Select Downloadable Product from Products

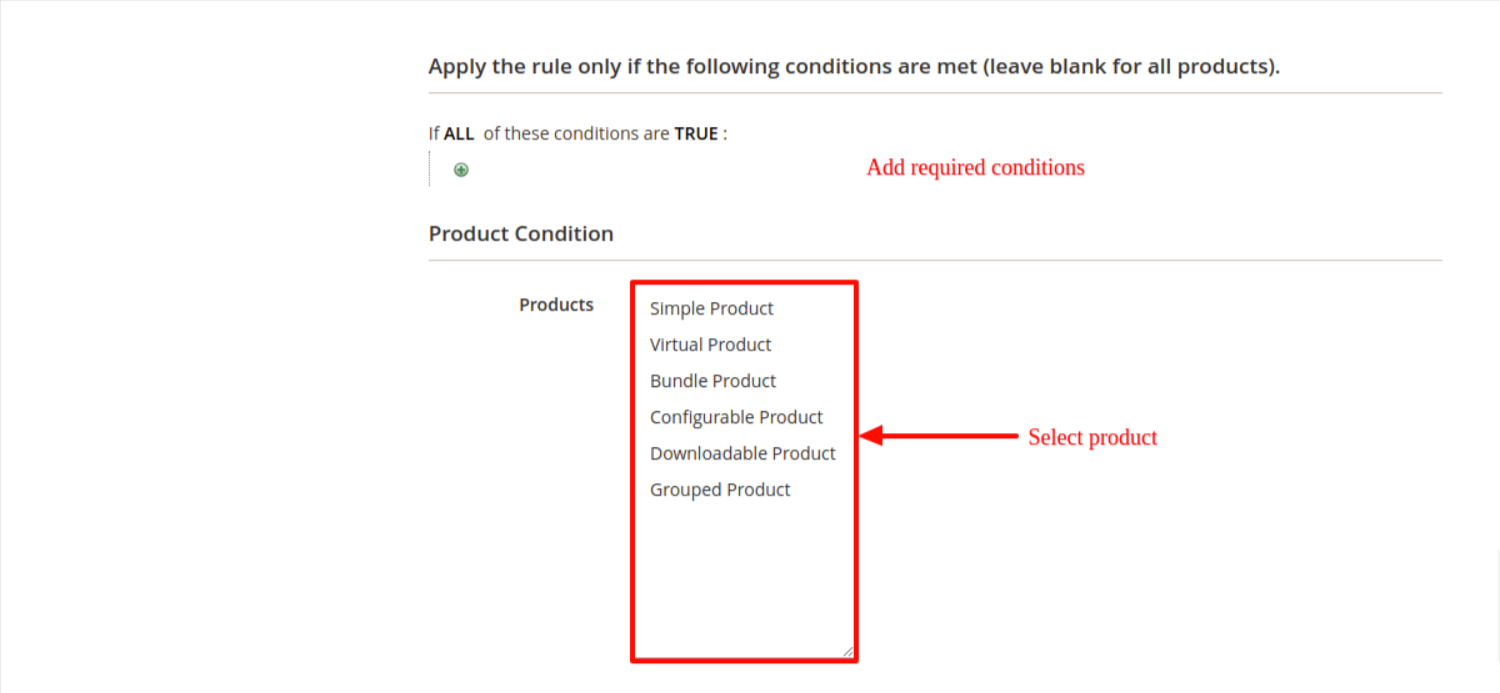742,453
